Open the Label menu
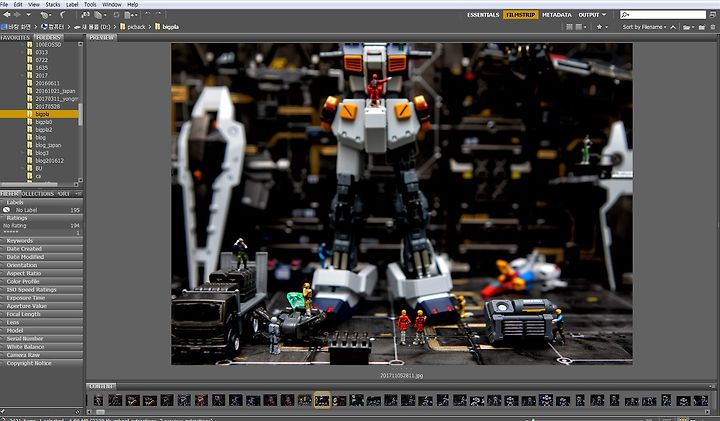Image resolution: width=720 pixels, height=421 pixels. 72,5
